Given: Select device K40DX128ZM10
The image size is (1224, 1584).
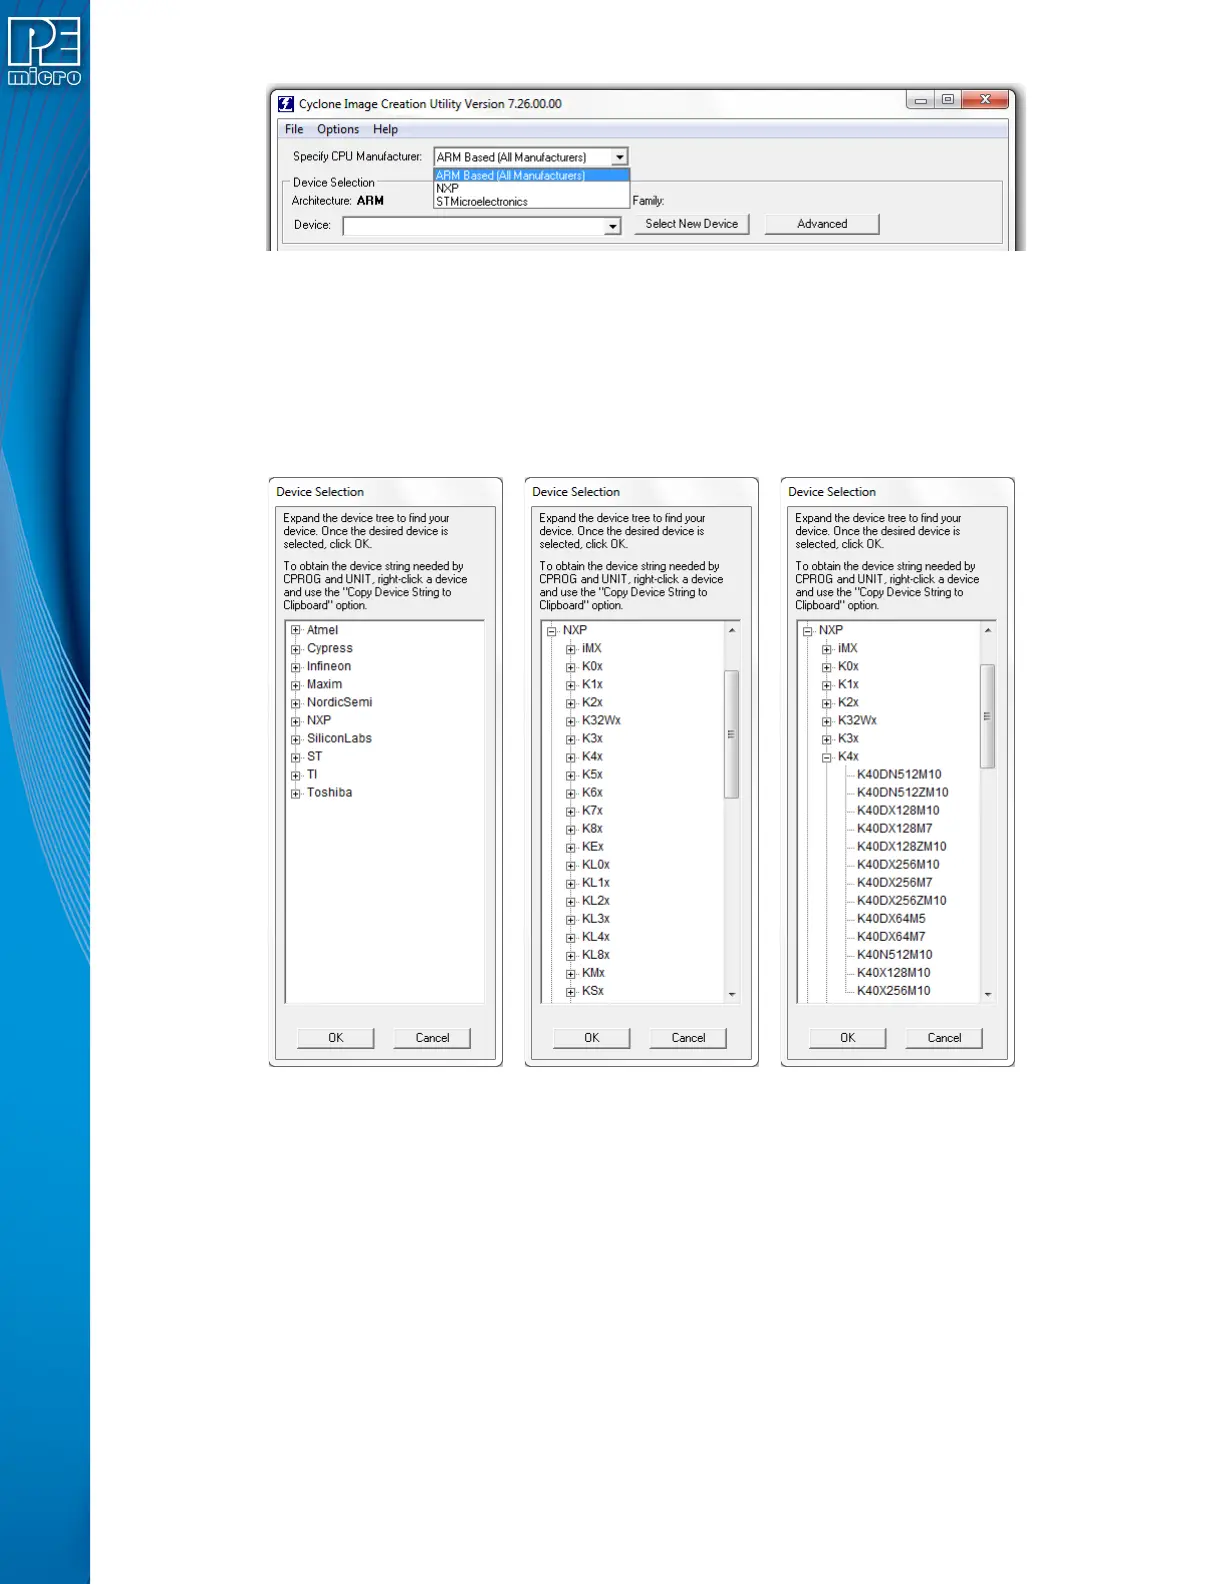Looking at the screenshot, I should click(x=901, y=846).
